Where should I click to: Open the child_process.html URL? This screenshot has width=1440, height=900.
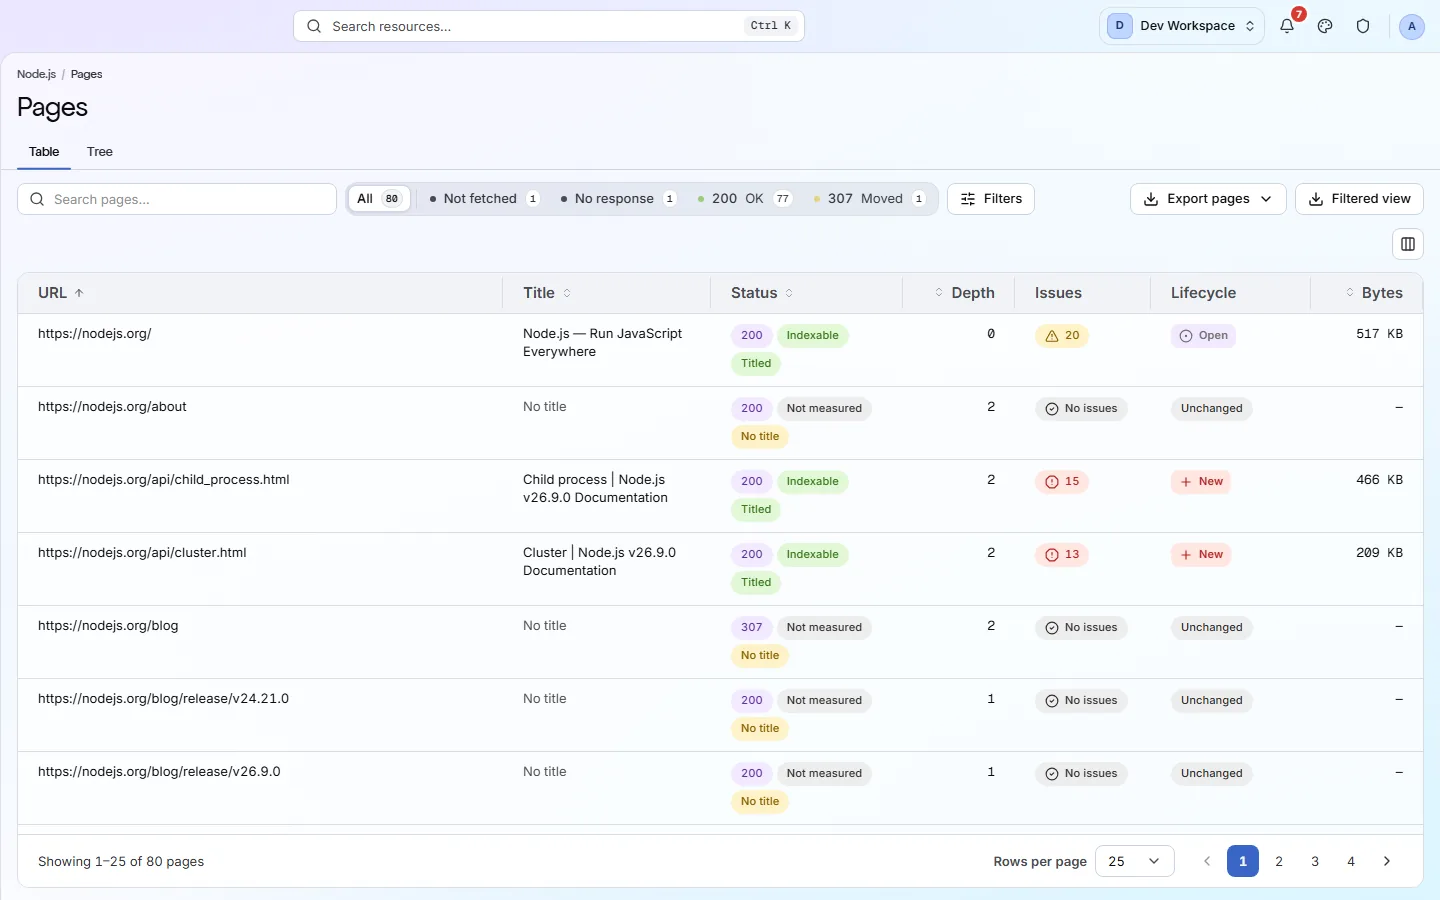[164, 480]
